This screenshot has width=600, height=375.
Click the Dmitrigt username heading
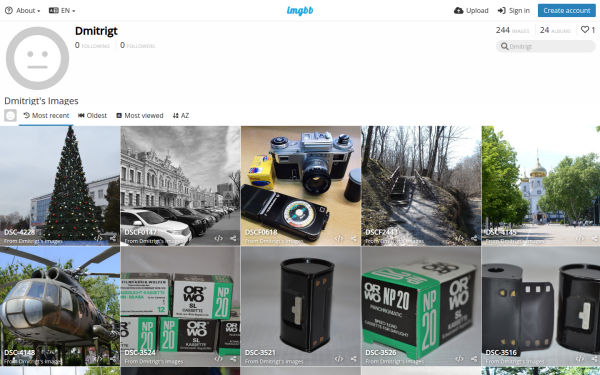point(96,31)
